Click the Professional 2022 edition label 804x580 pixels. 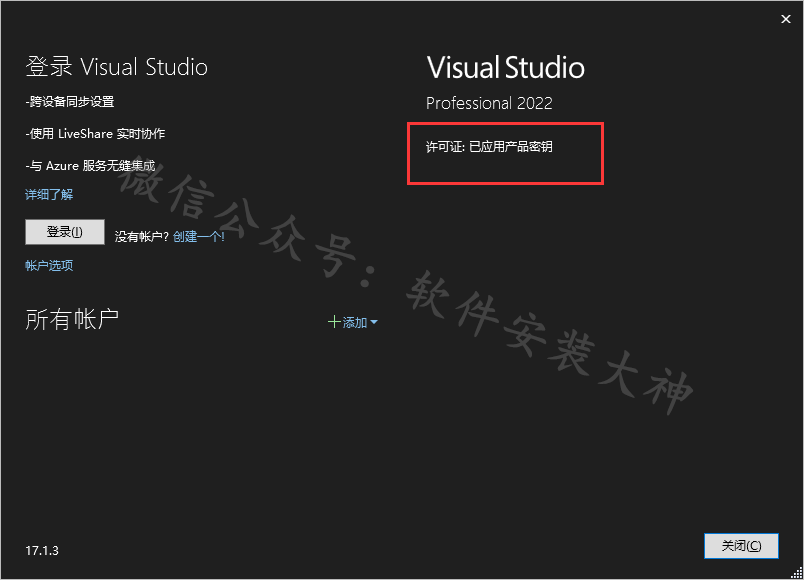[489, 103]
